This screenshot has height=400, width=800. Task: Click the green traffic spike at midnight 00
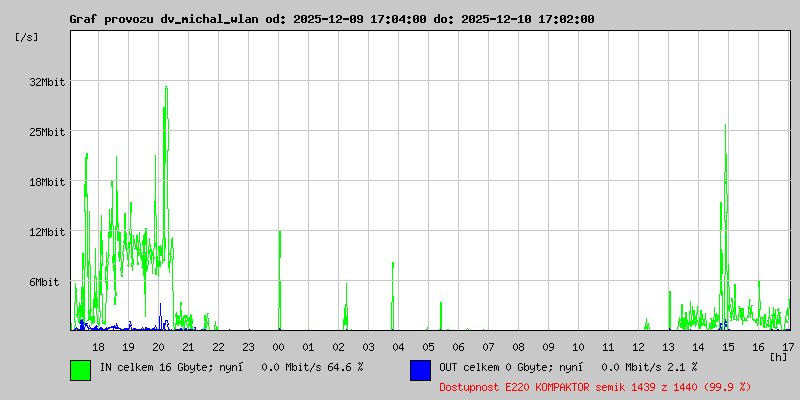click(x=280, y=281)
